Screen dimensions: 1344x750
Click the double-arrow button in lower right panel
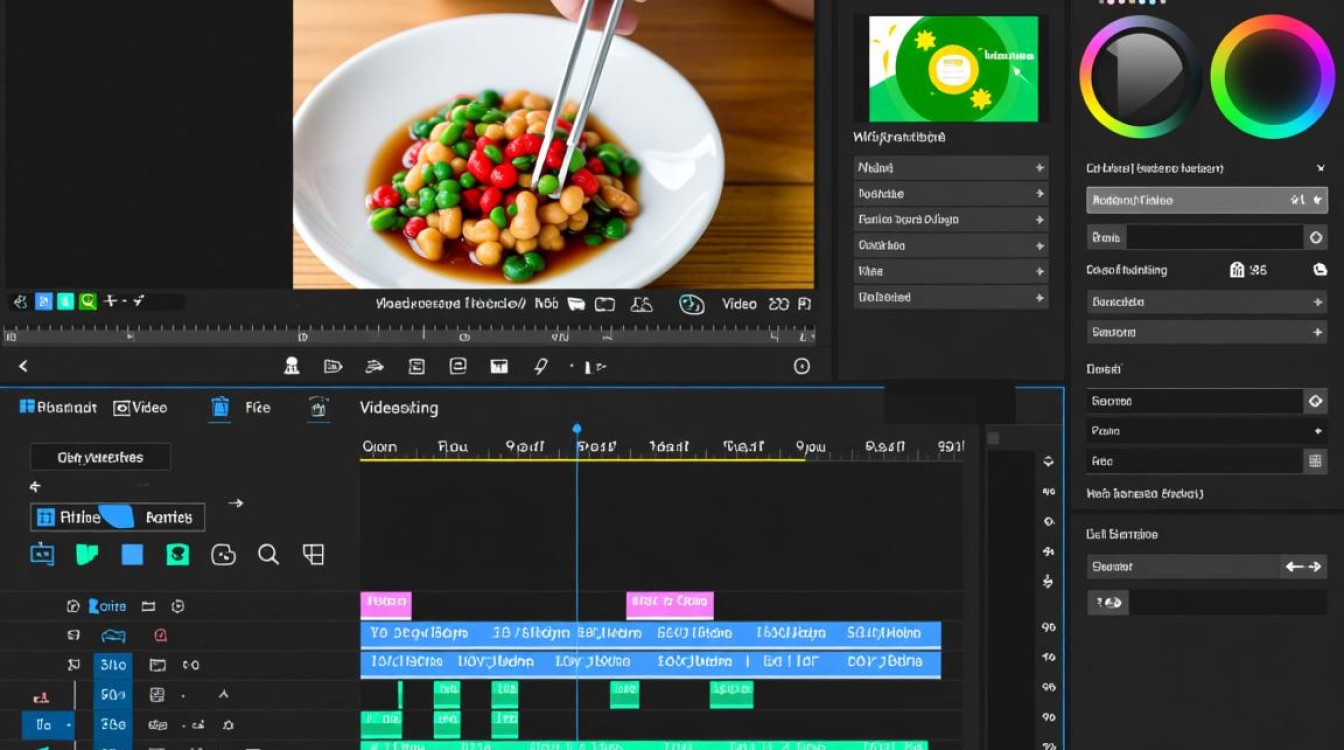pos(1303,567)
